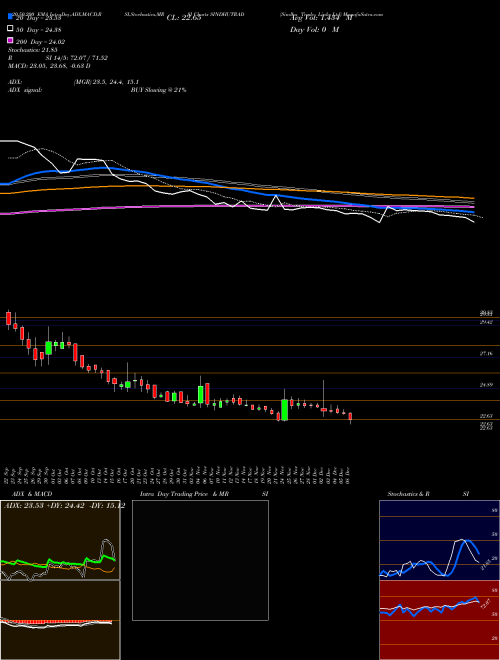Click the 'ADX signal:' label

point(25,90)
